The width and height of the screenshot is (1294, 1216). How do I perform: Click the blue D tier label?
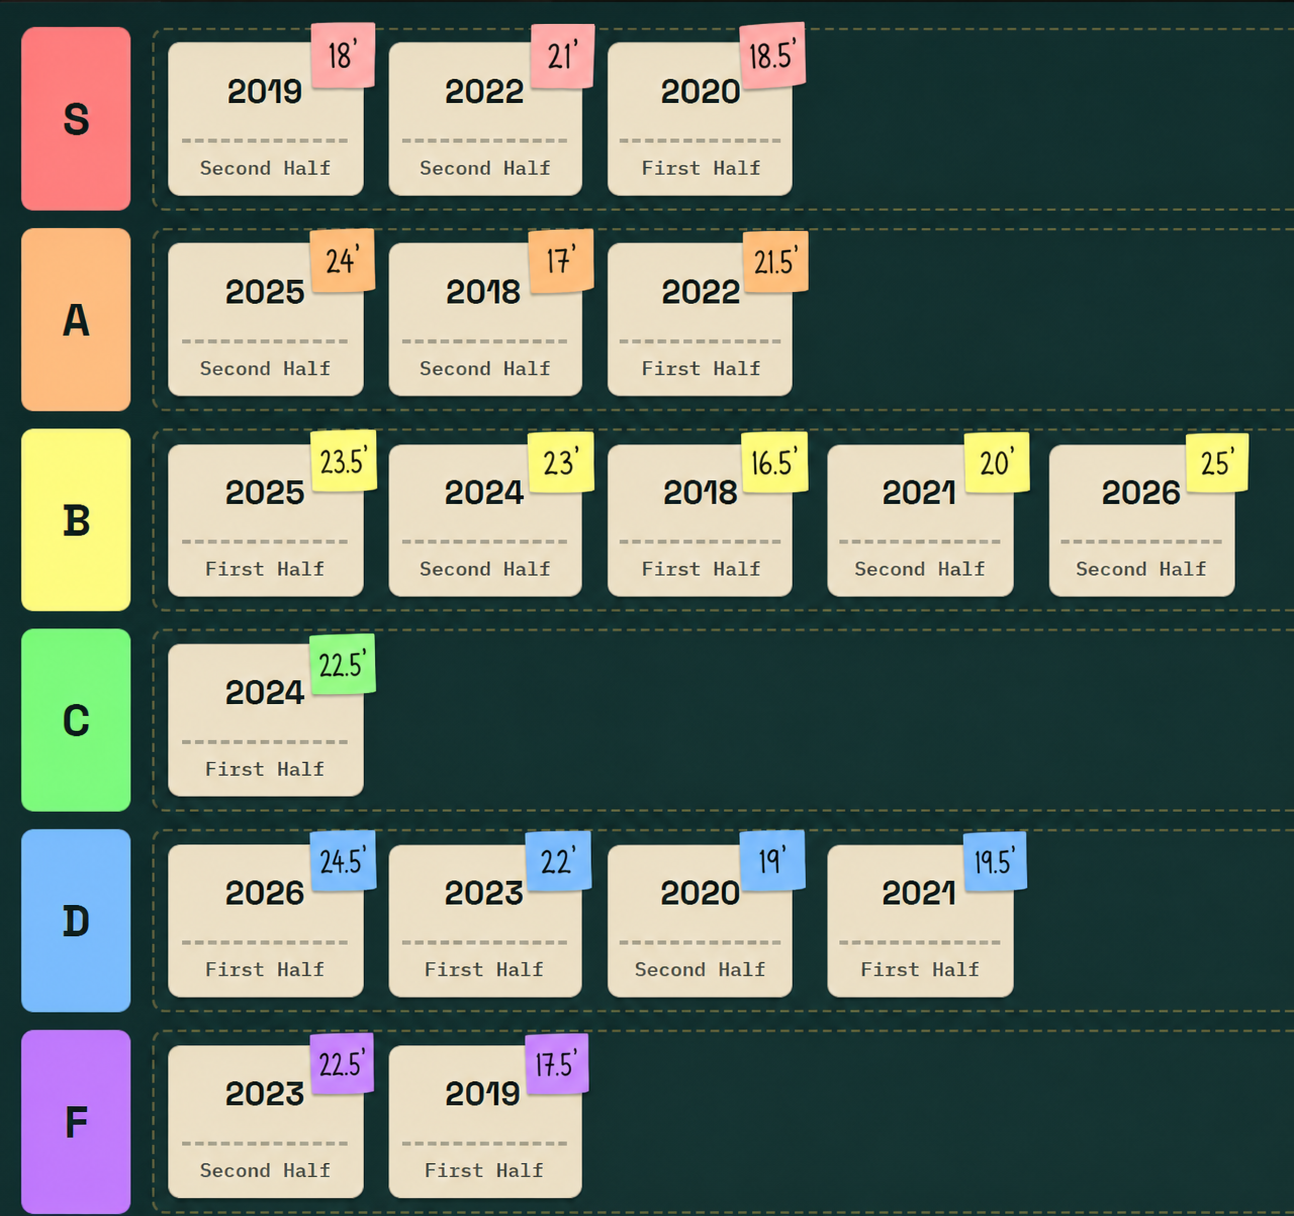click(76, 921)
